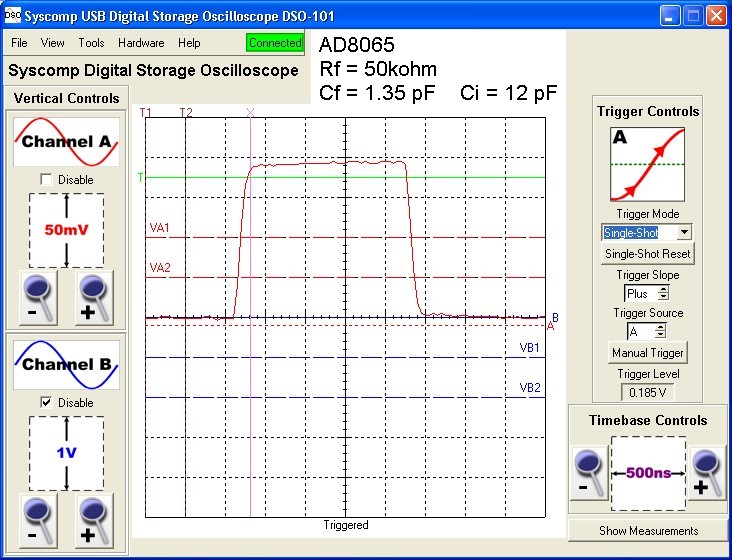Zoom out Channel B vertical scale
Screen dimensions: 732x560
click(37, 520)
